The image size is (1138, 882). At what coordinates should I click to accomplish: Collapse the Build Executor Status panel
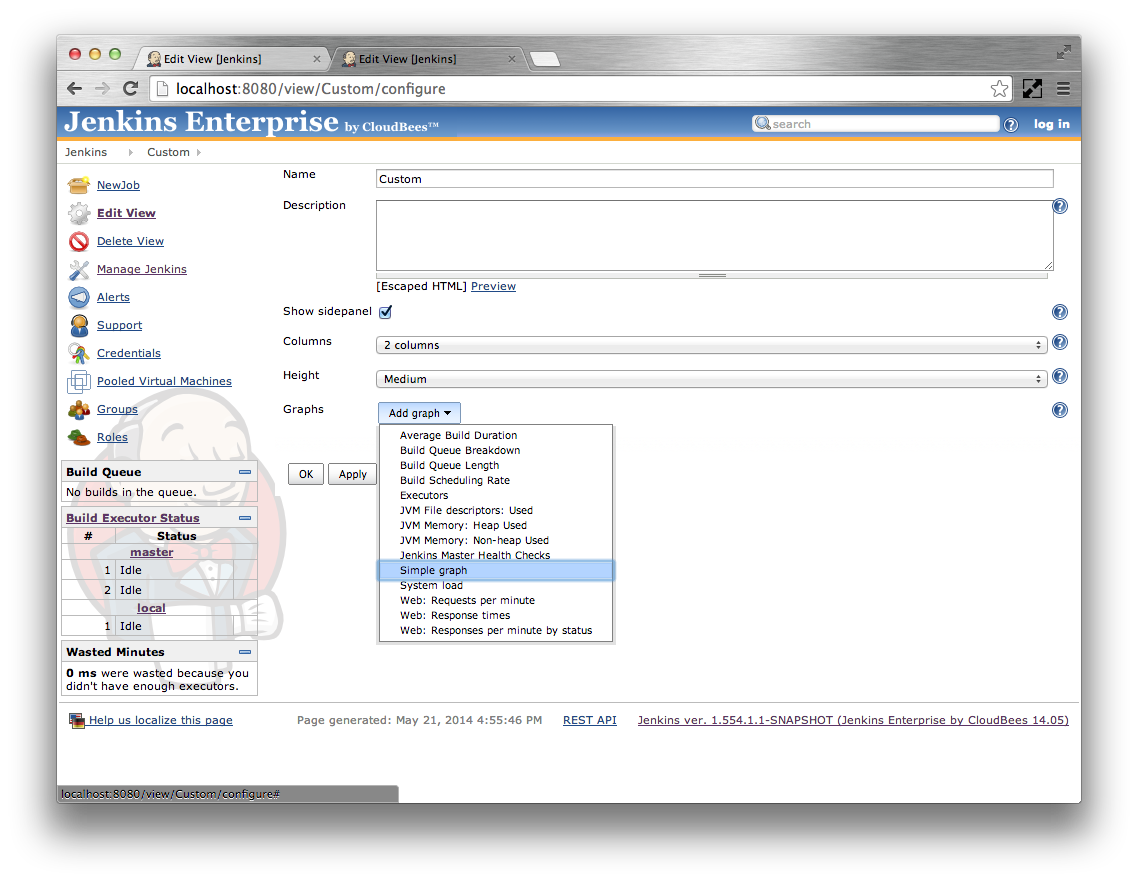pyautogui.click(x=245, y=518)
